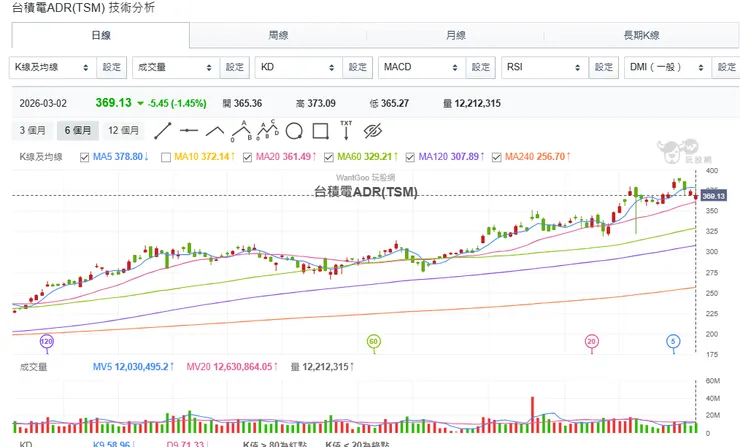Open the MACD indicator dropdown
The height and width of the screenshot is (447, 740).
coord(422,67)
